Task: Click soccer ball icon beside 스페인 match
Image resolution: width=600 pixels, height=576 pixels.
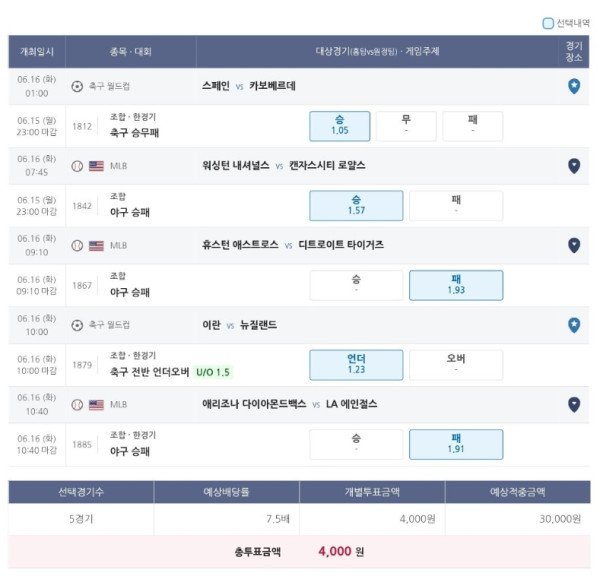Action: pyautogui.click(x=77, y=86)
